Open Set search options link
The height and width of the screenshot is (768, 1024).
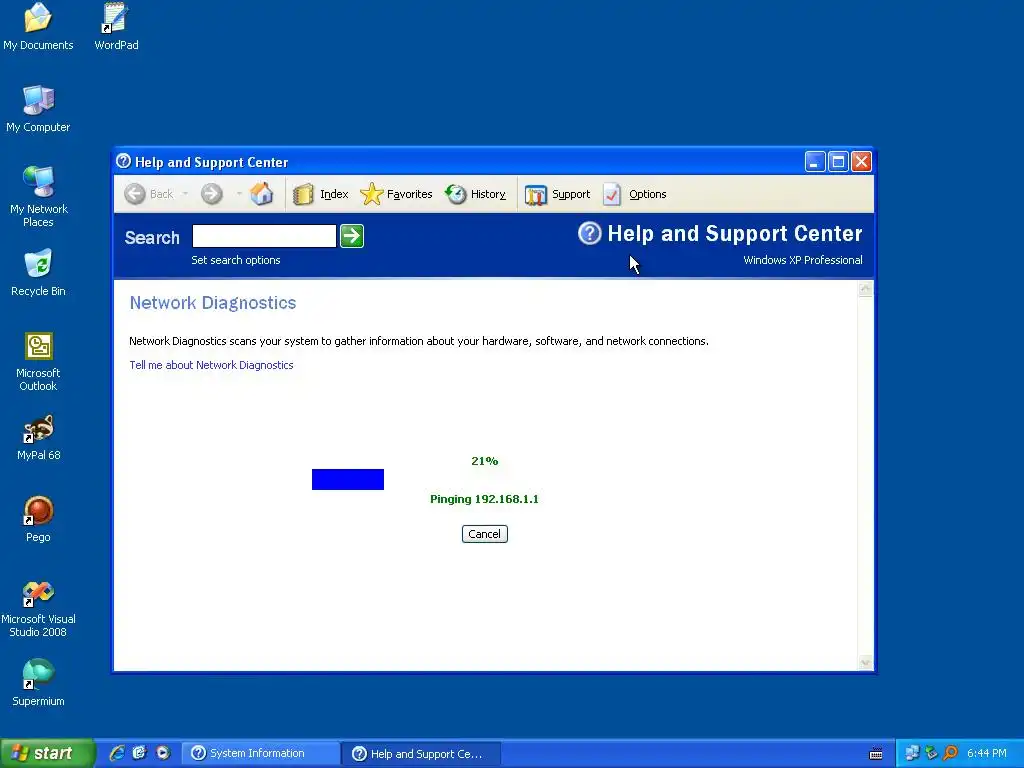(x=236, y=260)
